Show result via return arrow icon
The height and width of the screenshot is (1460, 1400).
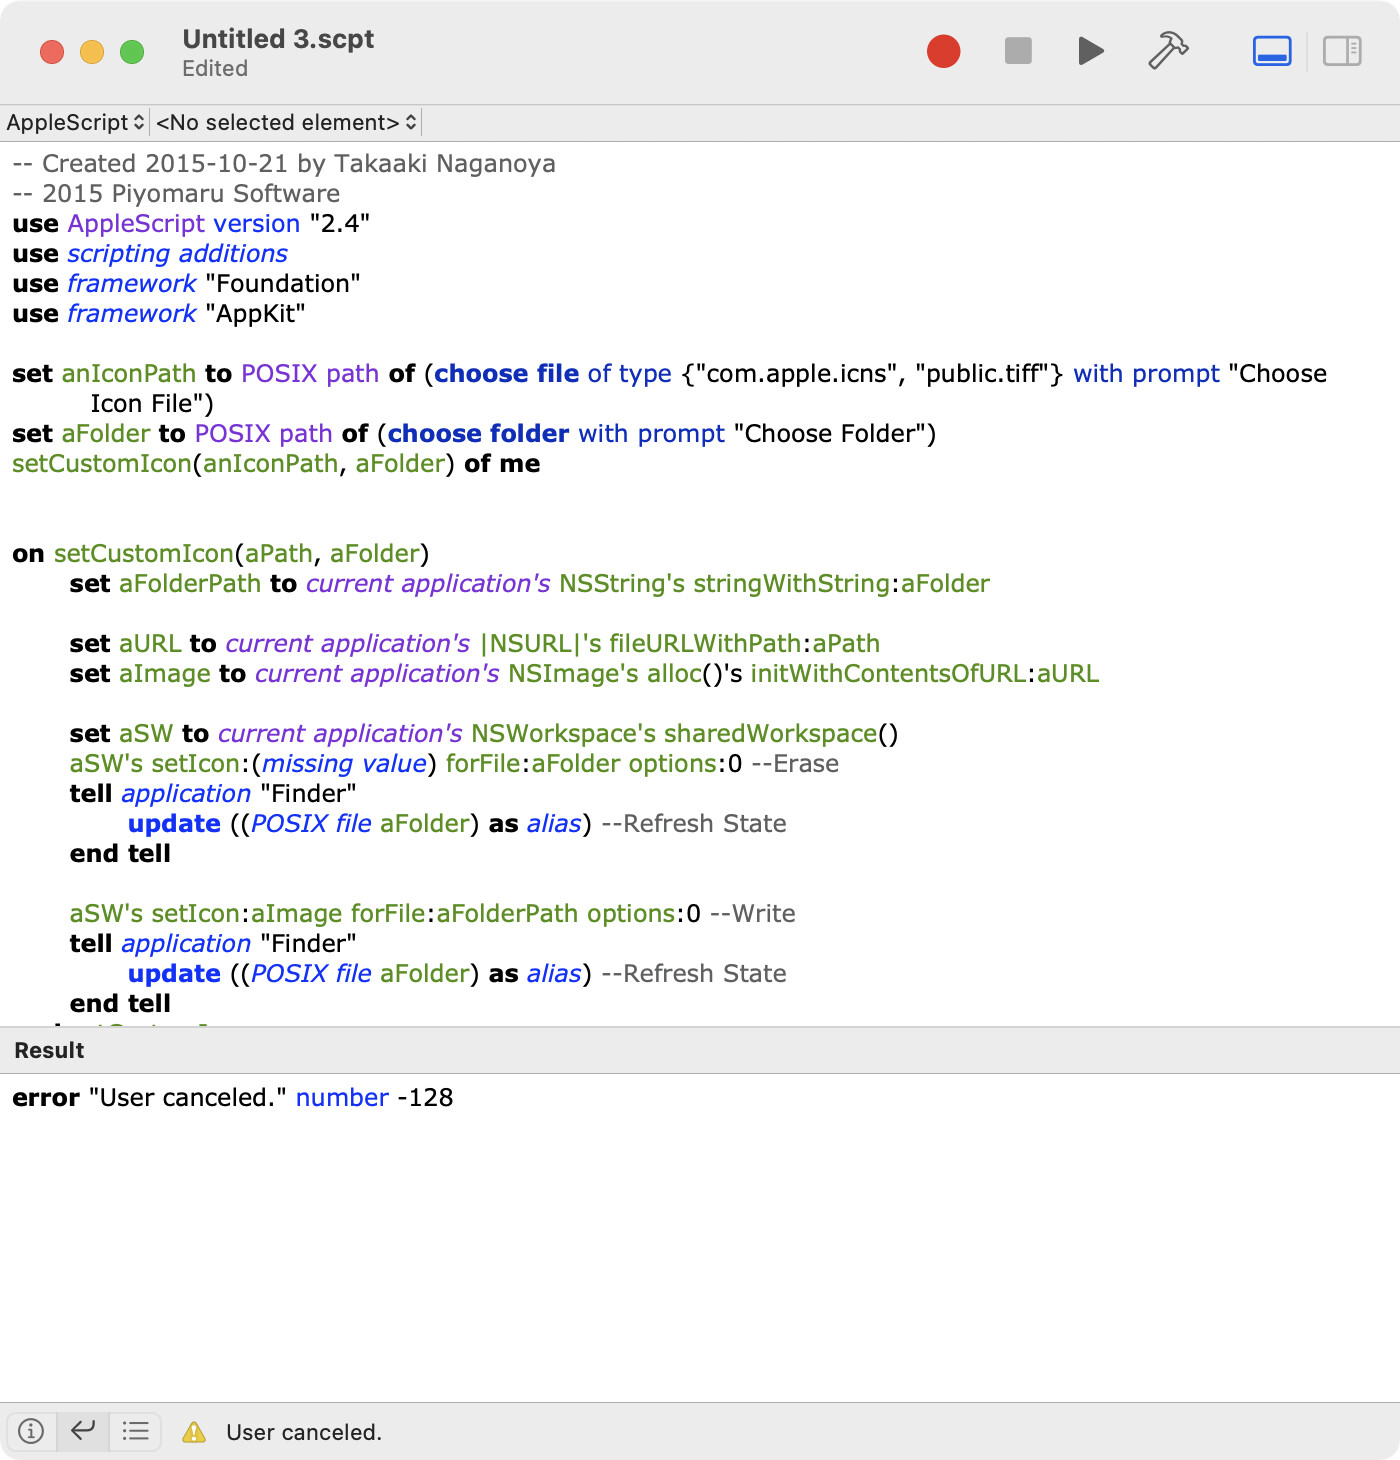point(83,1431)
